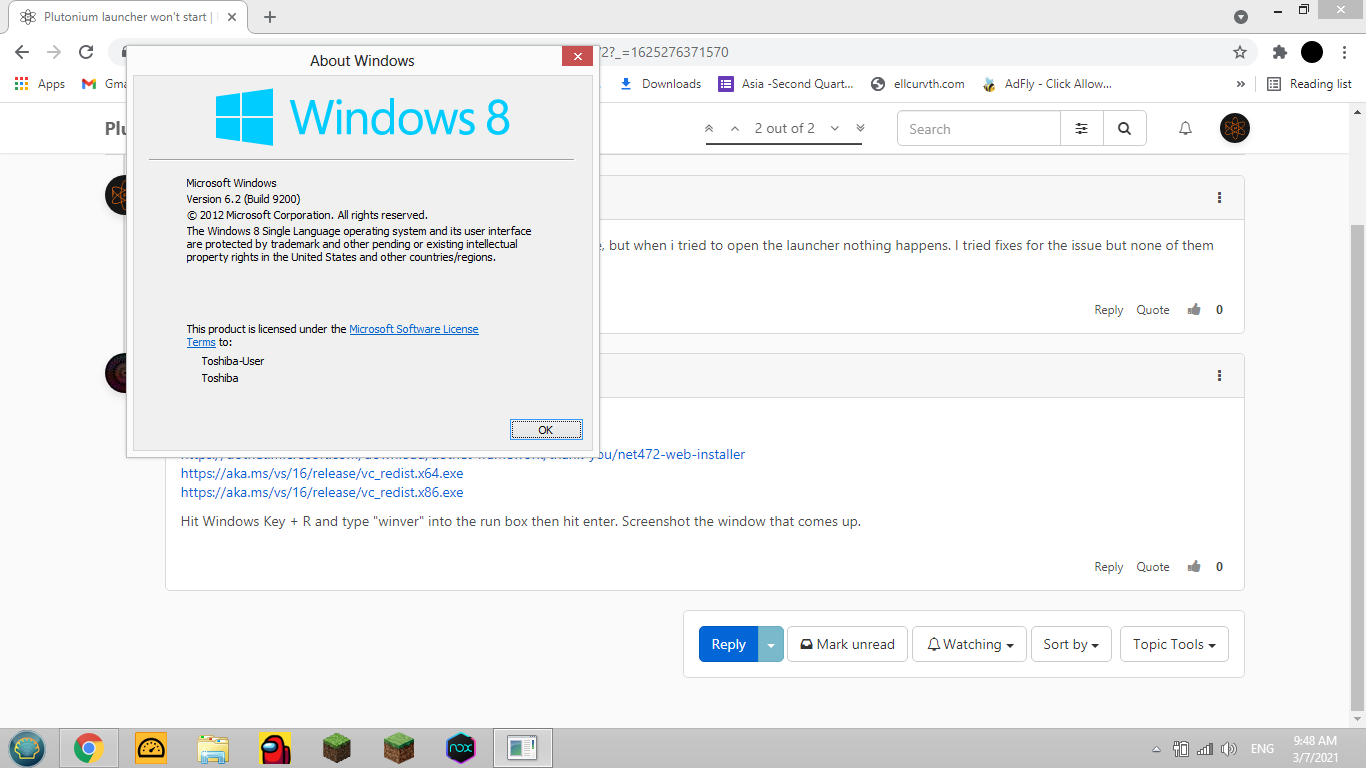Click the magnifier search button
This screenshot has height=768, width=1366.
click(1124, 129)
